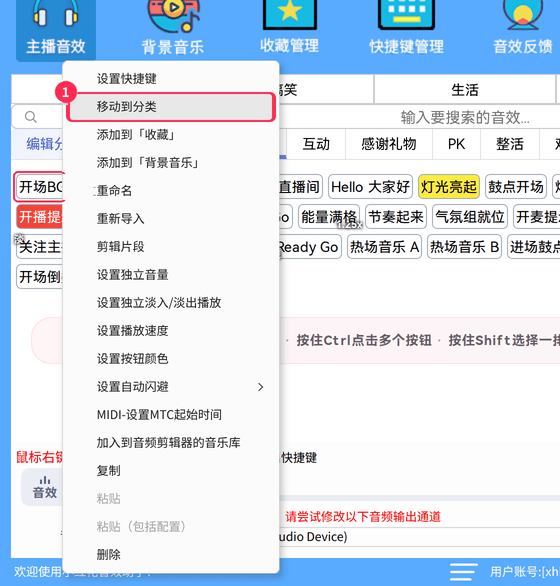Expand the 设置自动闪避 submenu arrow

coord(261,387)
